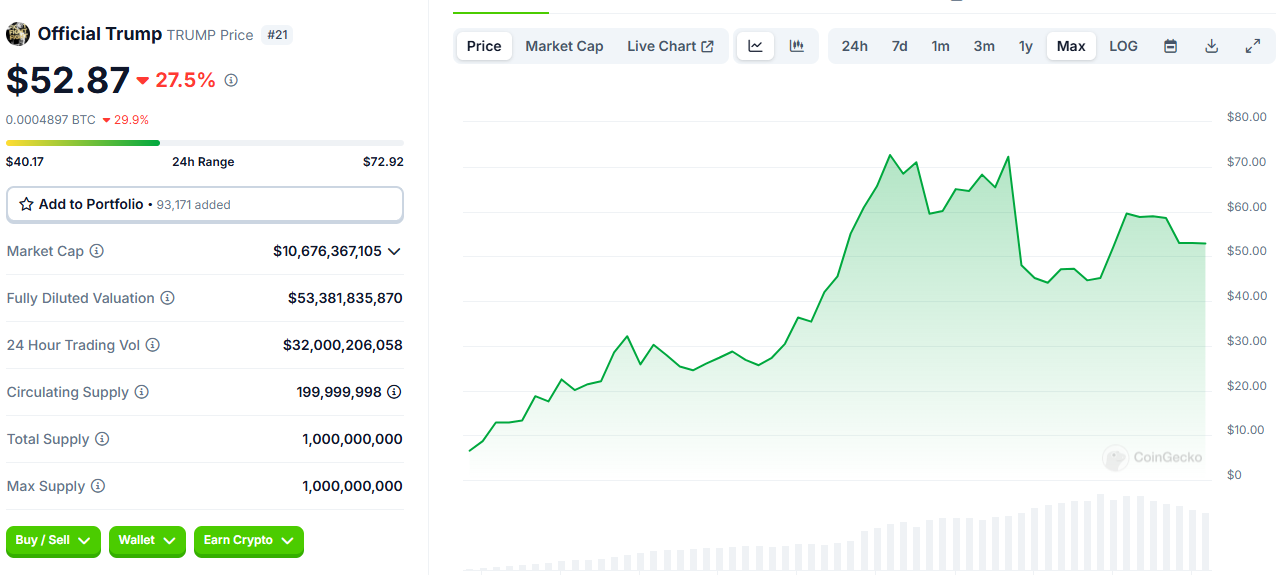Image resolution: width=1279 pixels, height=575 pixels.
Task: Show Total Supply info icon
Action: (x=102, y=439)
